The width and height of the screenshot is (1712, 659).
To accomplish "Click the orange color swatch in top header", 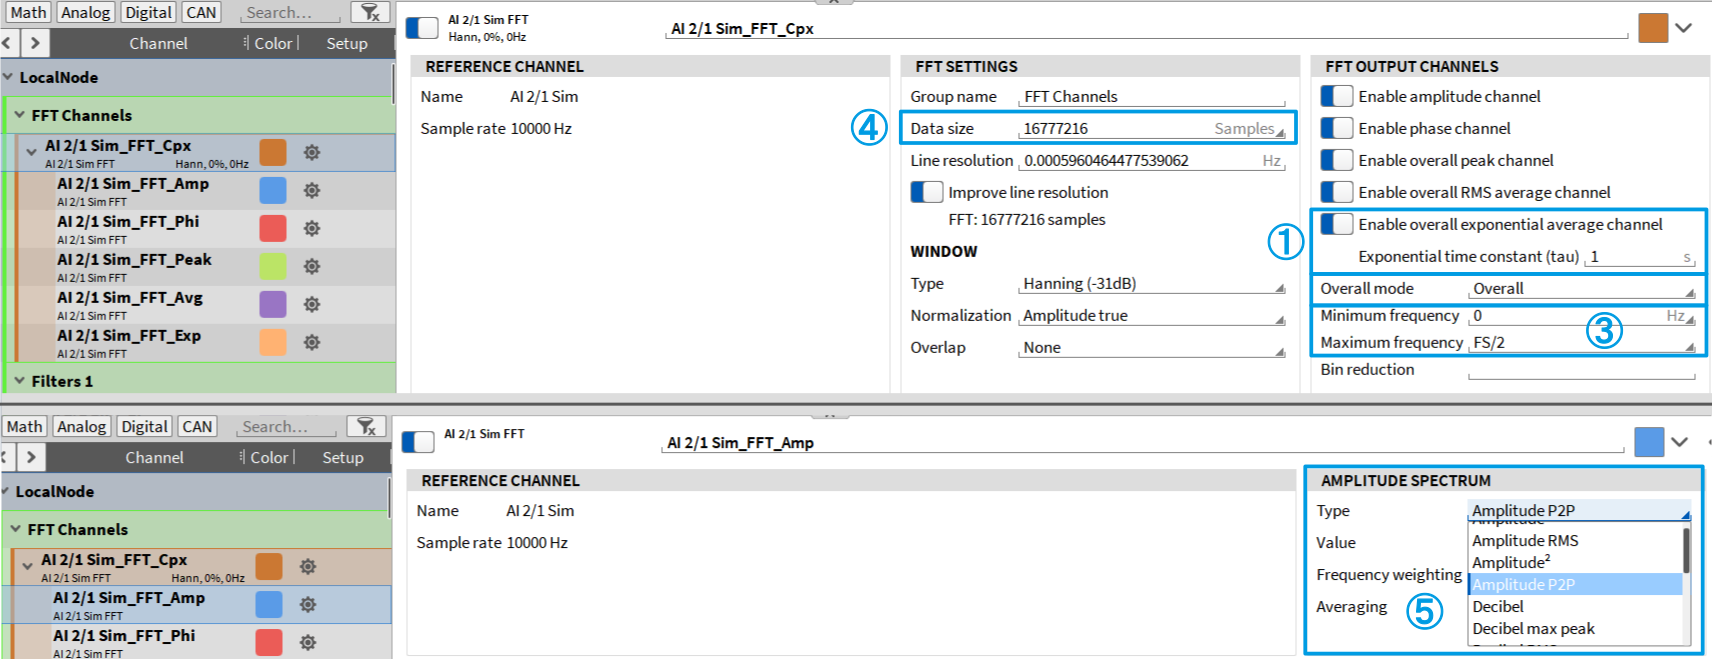I will point(1653,28).
